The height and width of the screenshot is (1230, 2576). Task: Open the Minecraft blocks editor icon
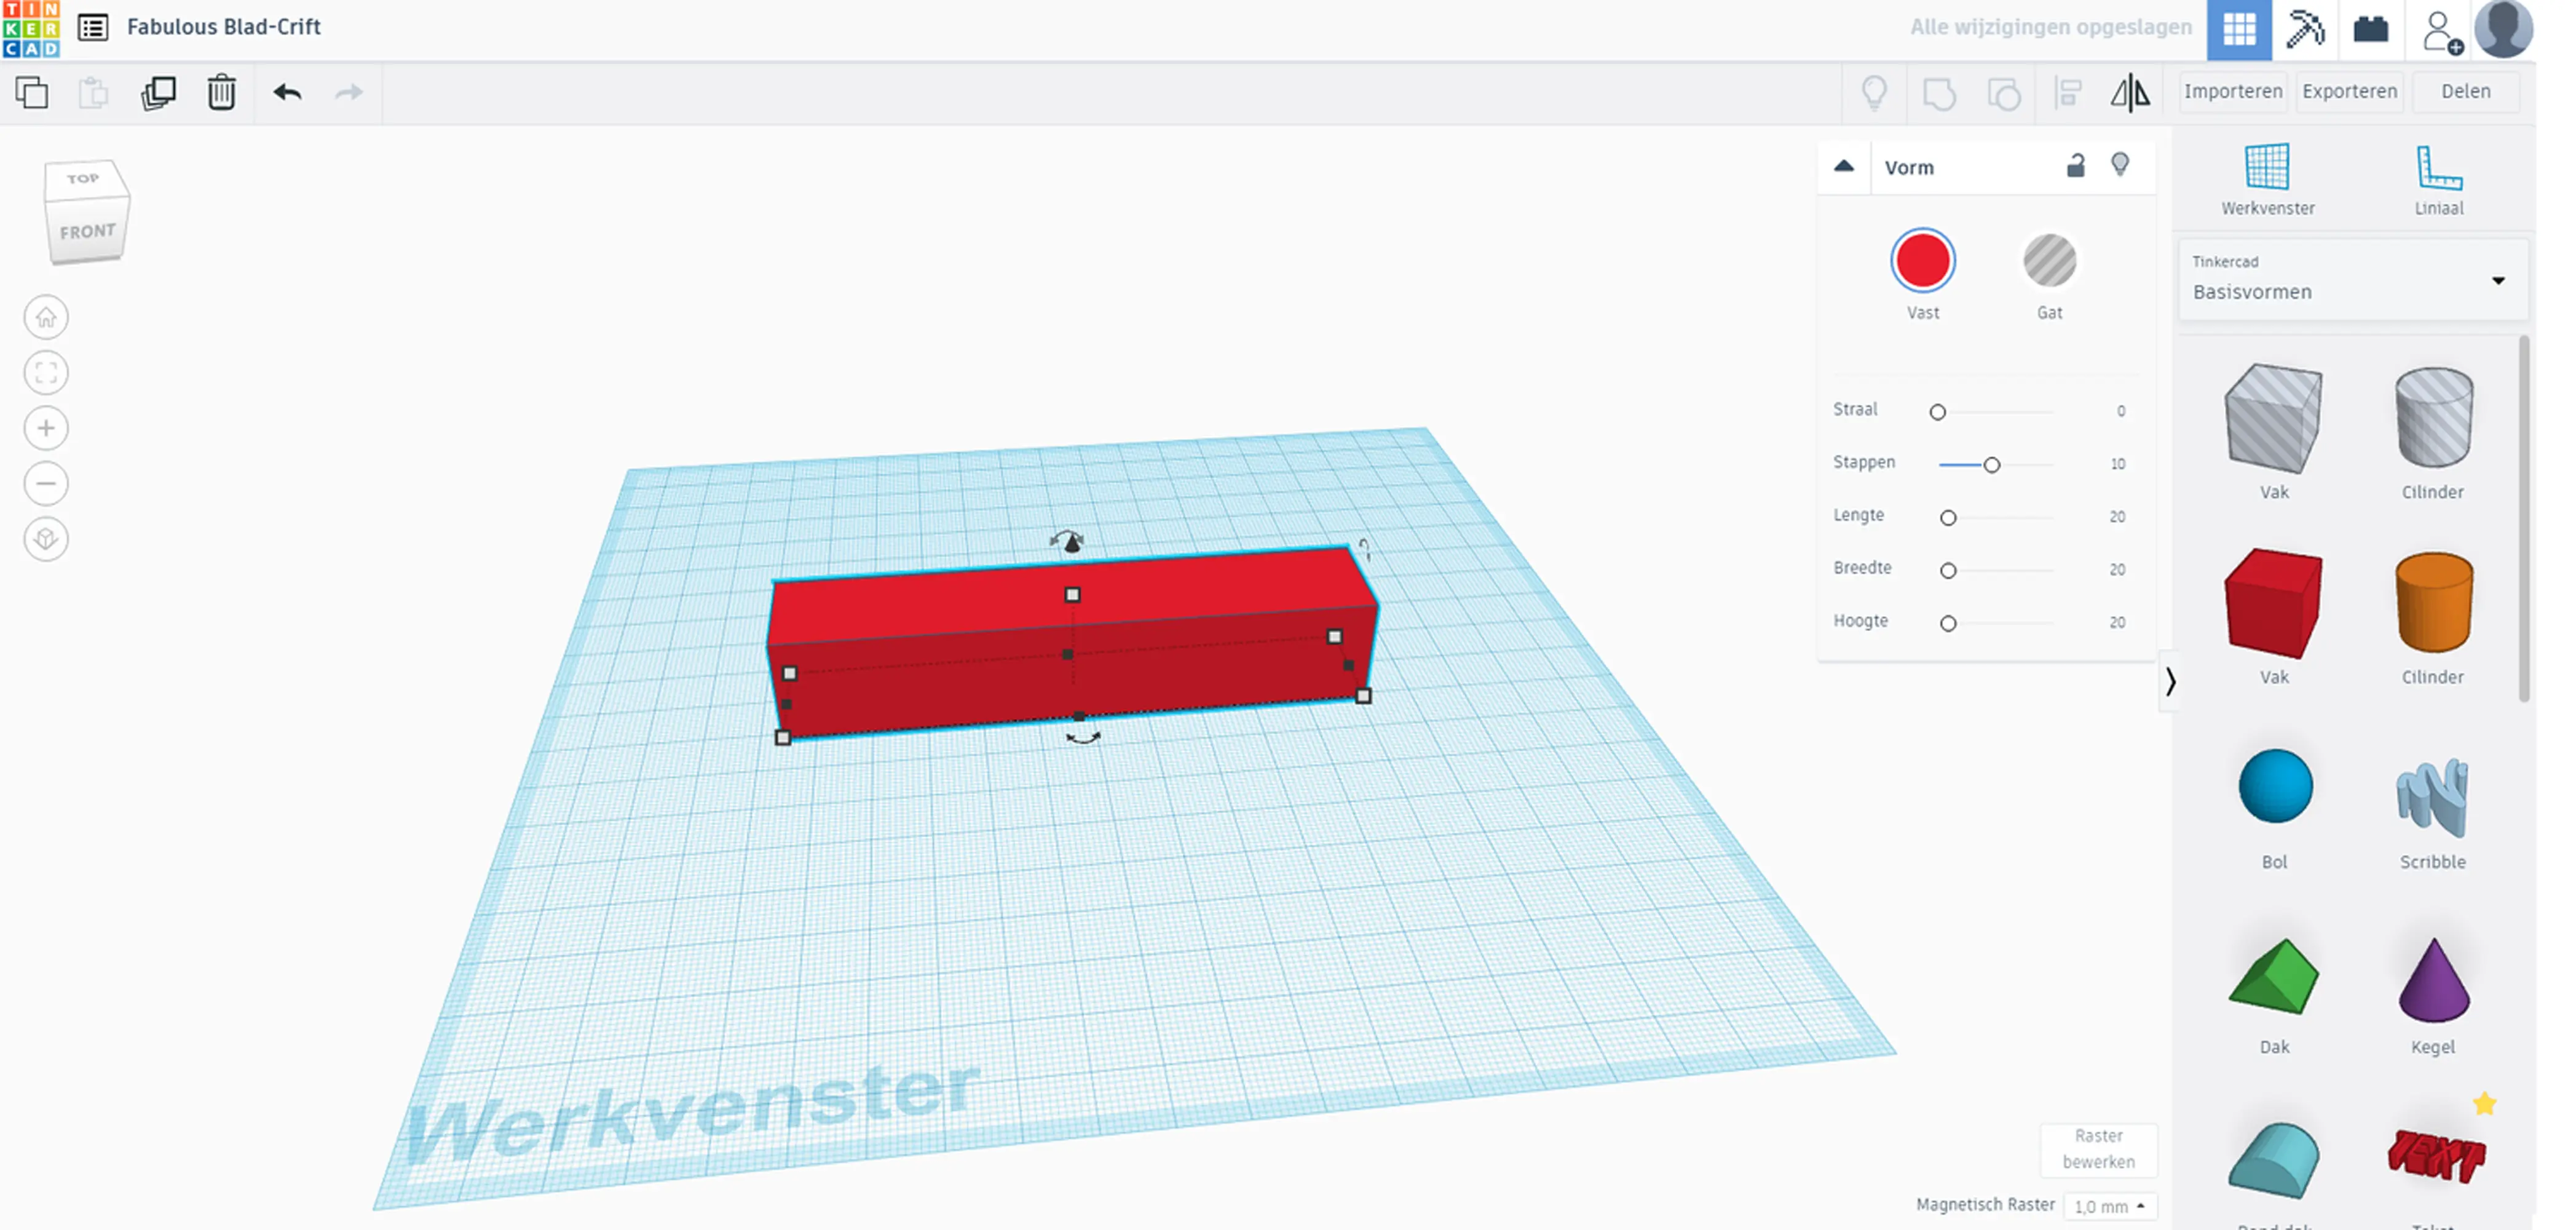[x=2305, y=28]
